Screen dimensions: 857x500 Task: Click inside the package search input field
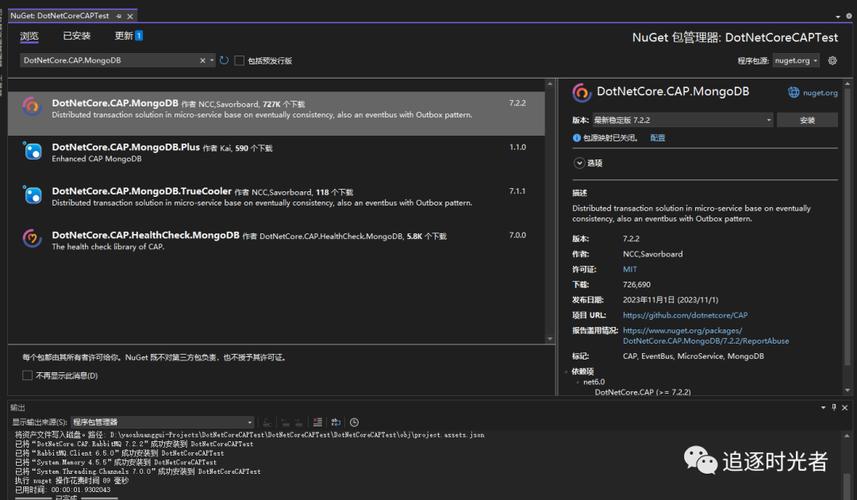click(109, 61)
